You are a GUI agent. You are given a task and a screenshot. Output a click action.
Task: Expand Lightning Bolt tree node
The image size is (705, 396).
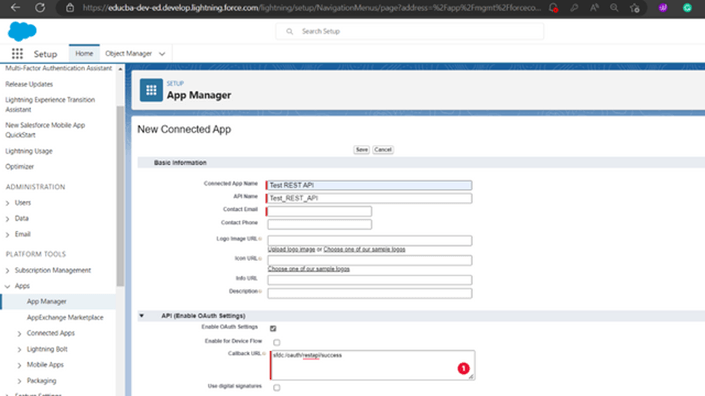19,349
